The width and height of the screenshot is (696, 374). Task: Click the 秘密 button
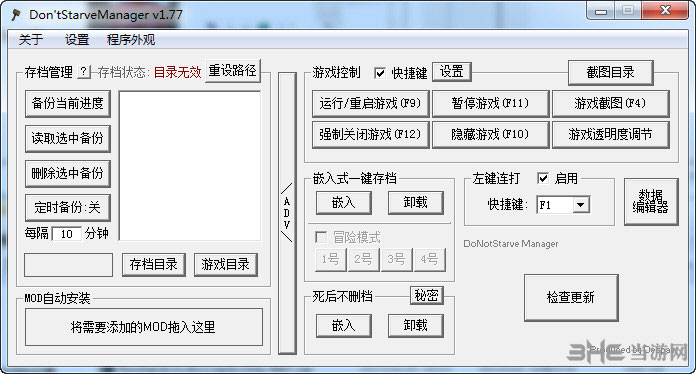[427, 295]
